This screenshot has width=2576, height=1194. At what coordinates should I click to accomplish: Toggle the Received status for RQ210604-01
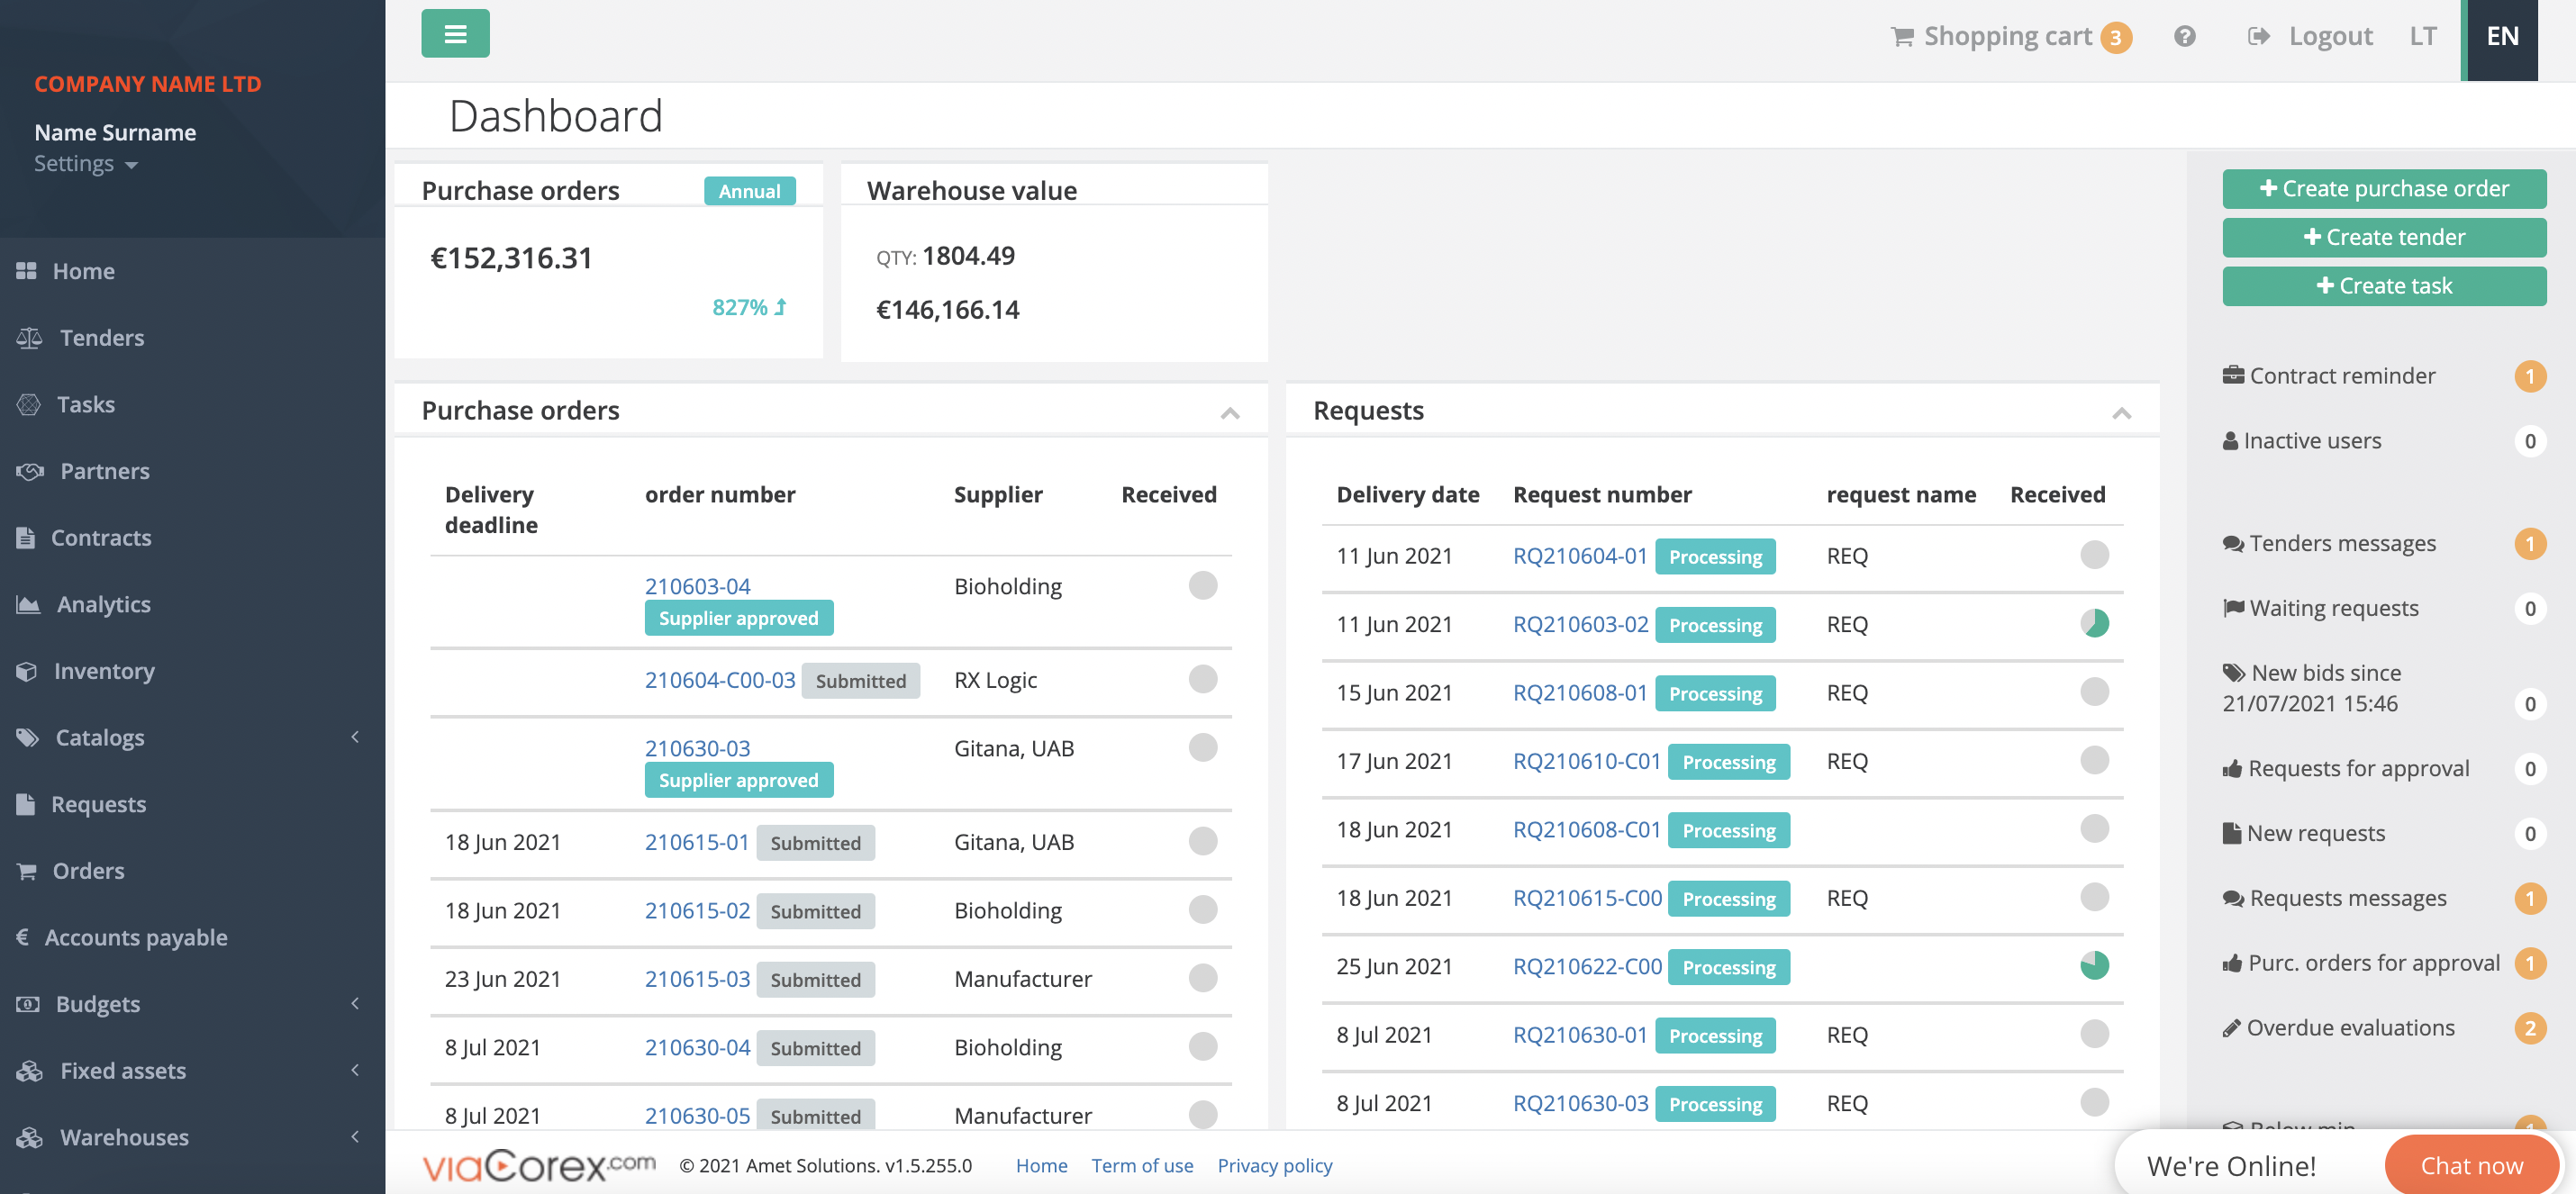point(2095,556)
